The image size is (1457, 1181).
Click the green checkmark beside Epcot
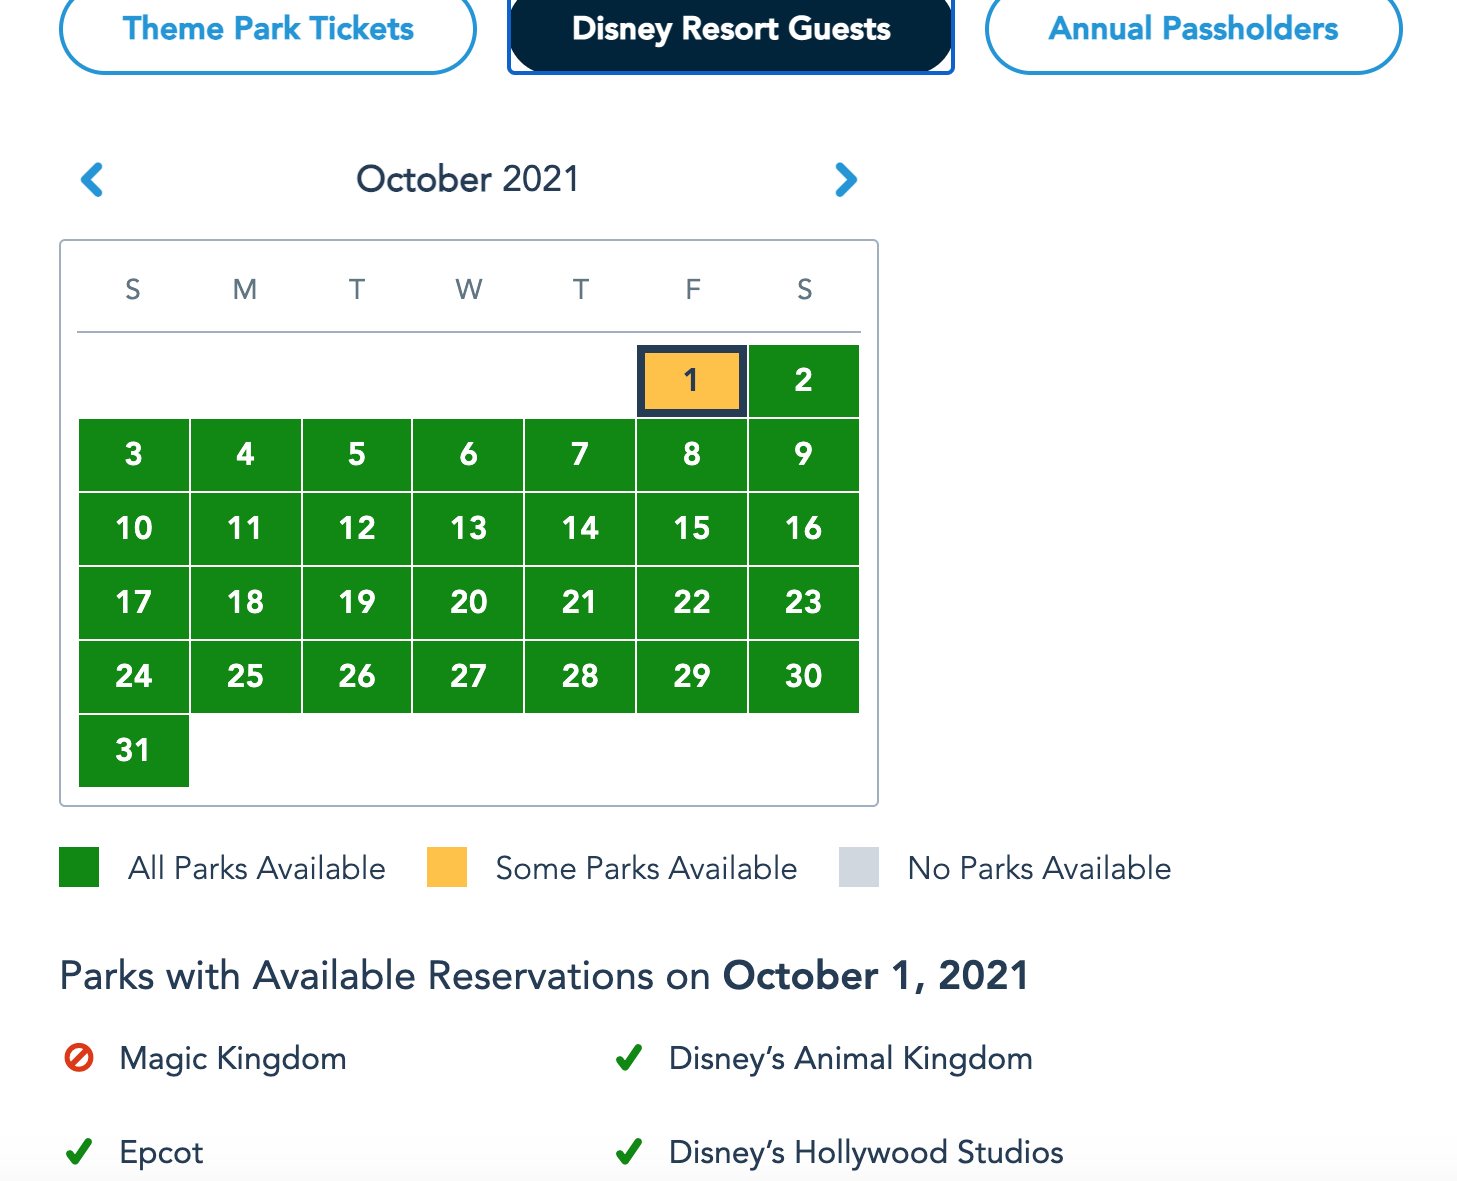(79, 1152)
